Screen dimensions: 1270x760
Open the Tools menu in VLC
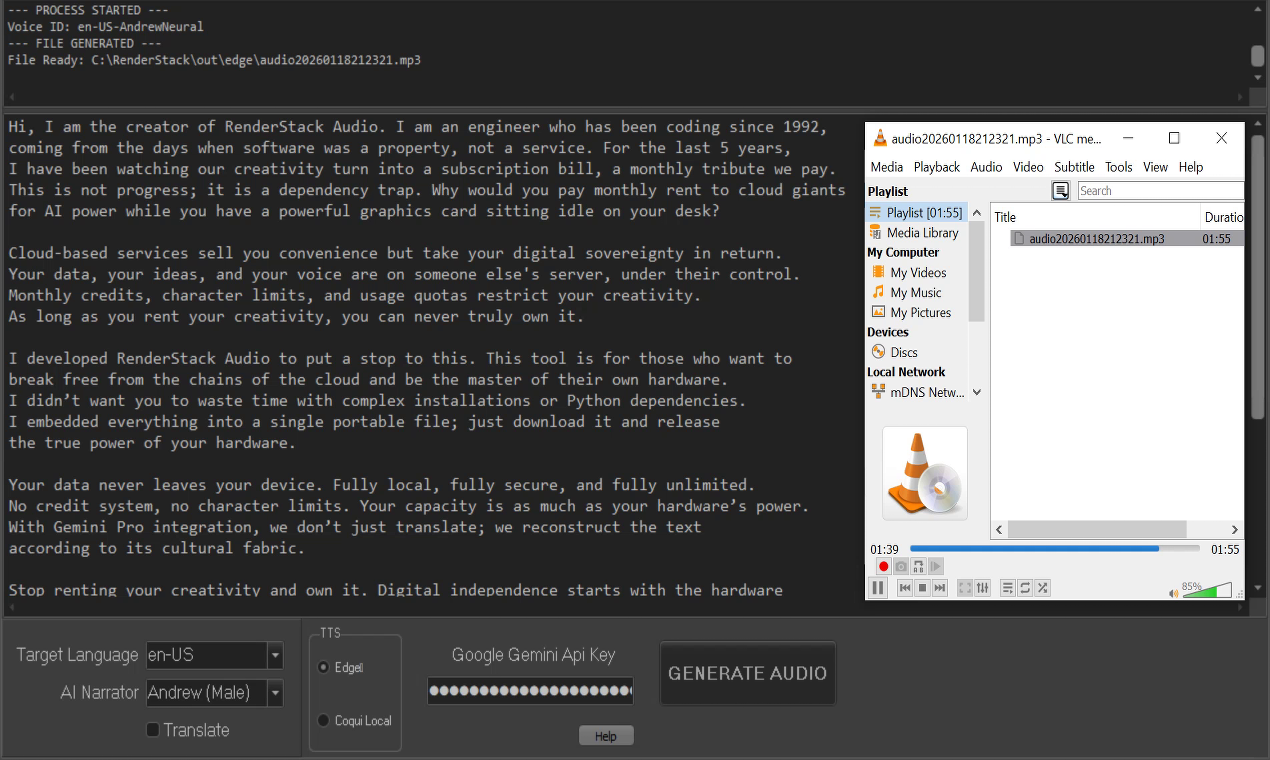(1118, 167)
